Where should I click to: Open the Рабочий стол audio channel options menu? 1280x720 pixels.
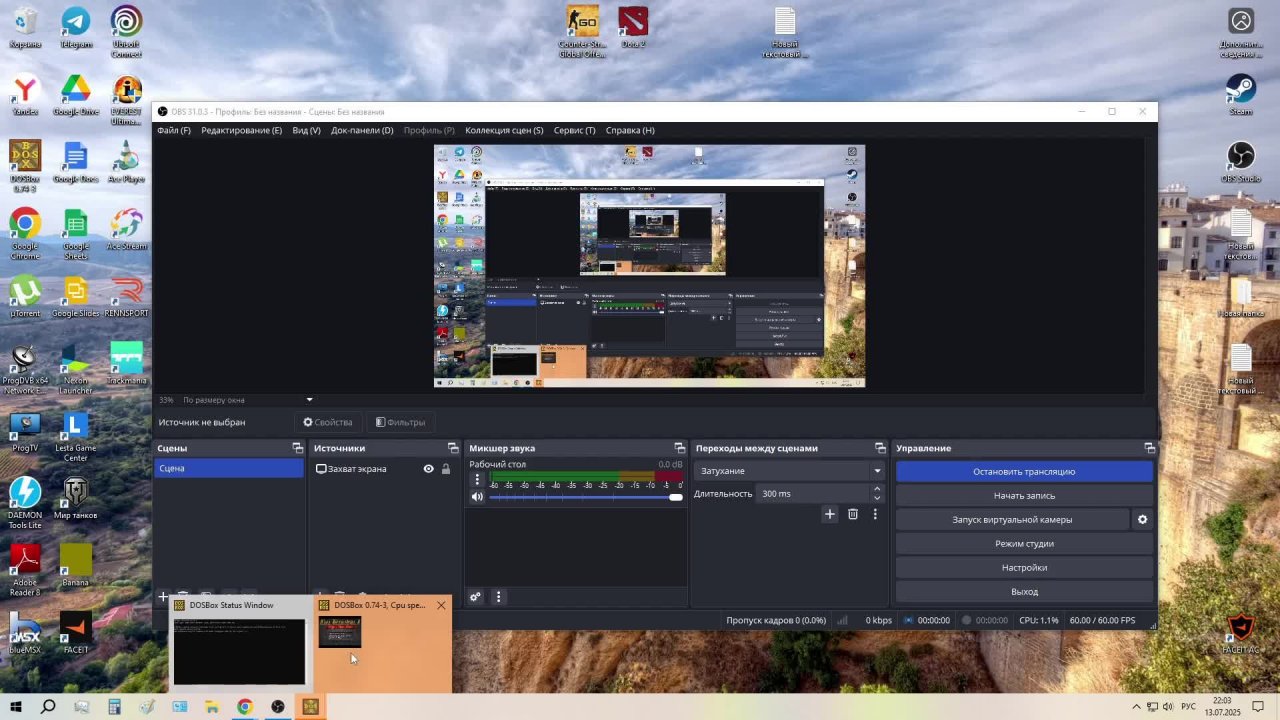(477, 480)
